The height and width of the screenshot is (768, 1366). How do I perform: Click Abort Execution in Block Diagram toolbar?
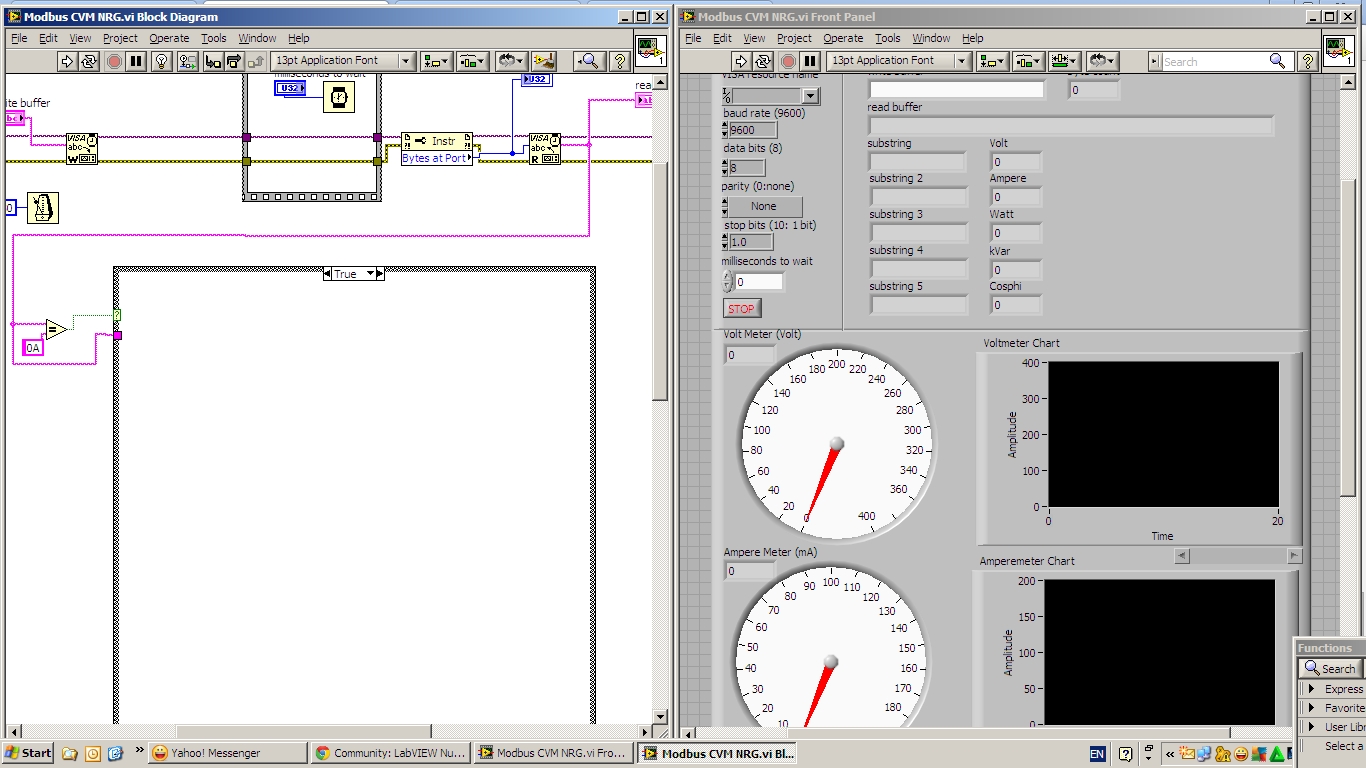click(114, 61)
